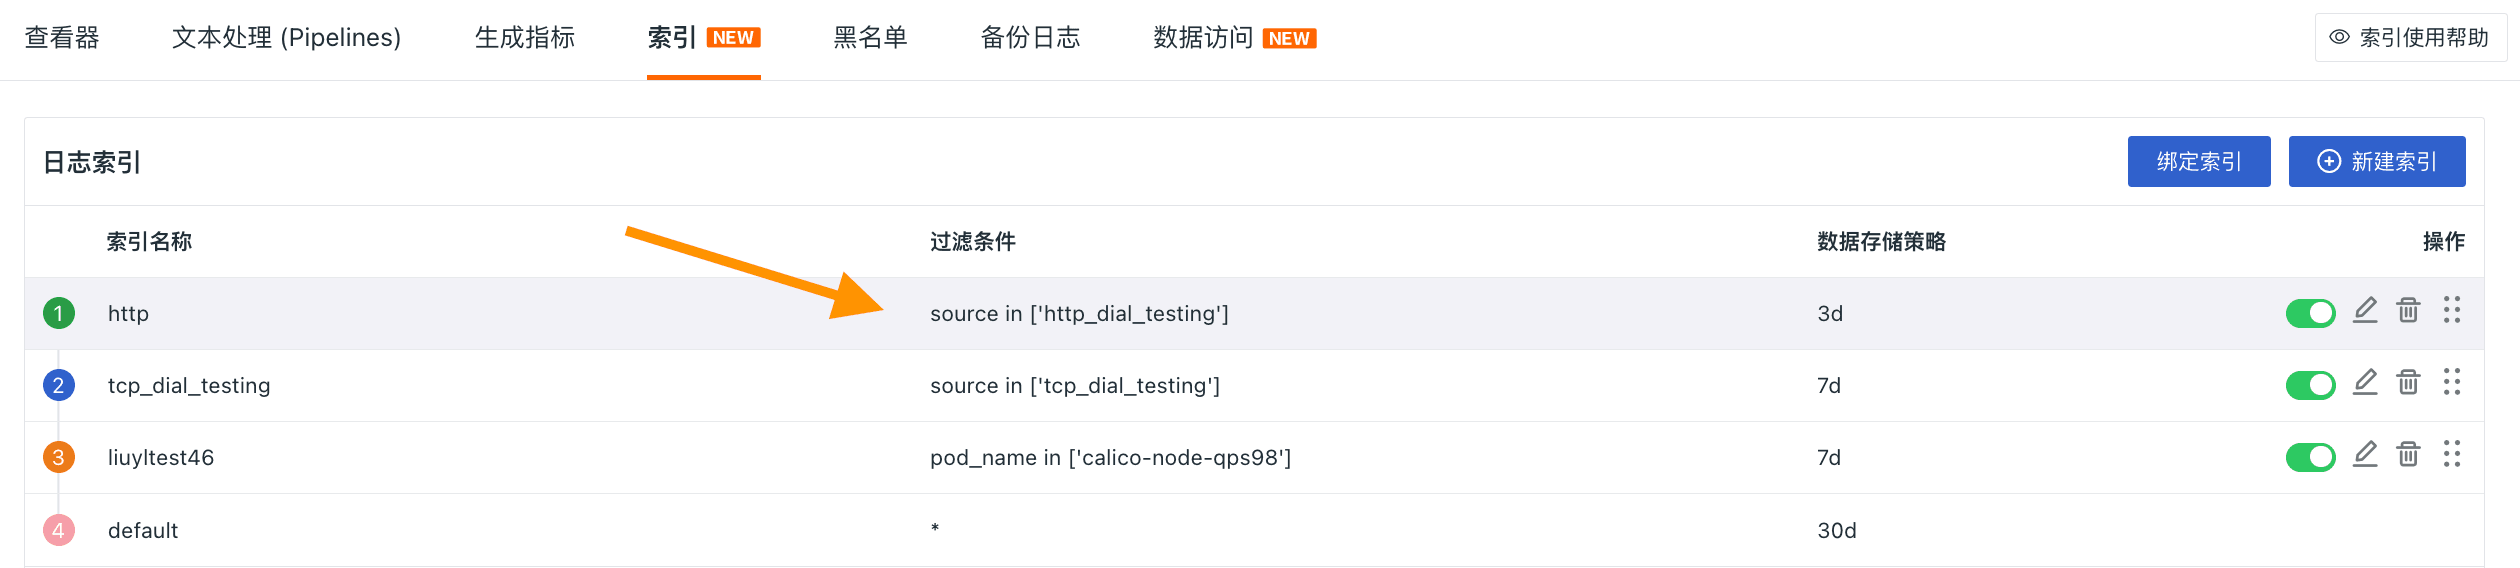Click the edit pencil icon for http index
2520x568 pixels.
pos(2365,311)
